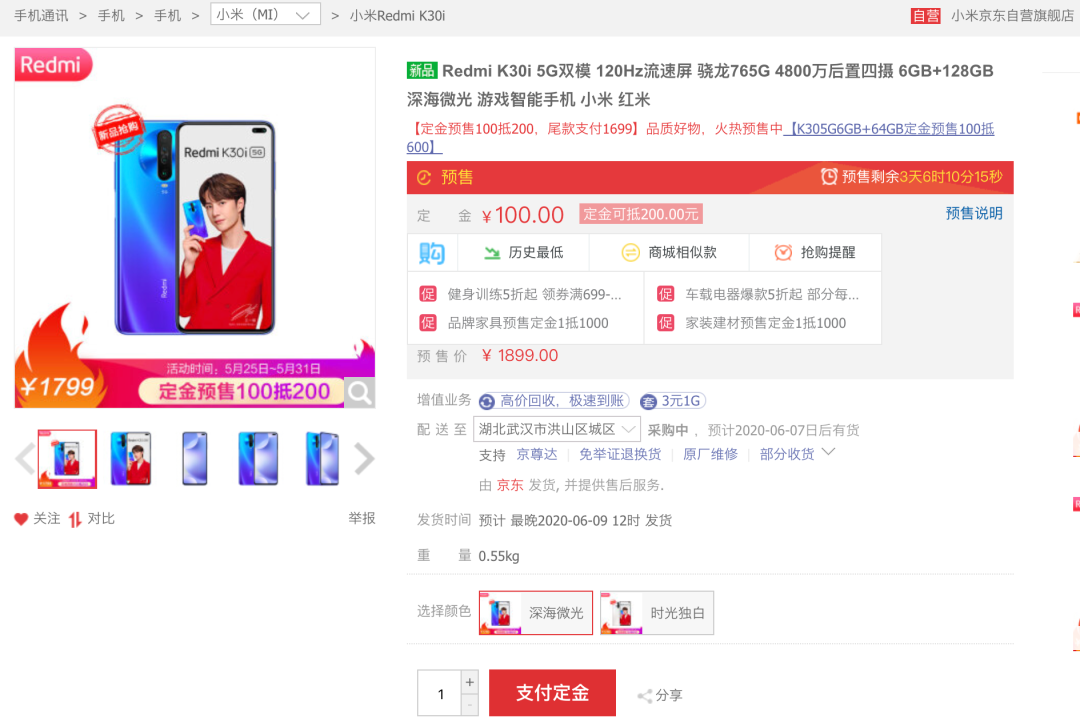Open the delivery address 湖北武汉市洪山区城区 dropdown
Viewport: 1080px width, 722px height.
pyautogui.click(x=557, y=429)
